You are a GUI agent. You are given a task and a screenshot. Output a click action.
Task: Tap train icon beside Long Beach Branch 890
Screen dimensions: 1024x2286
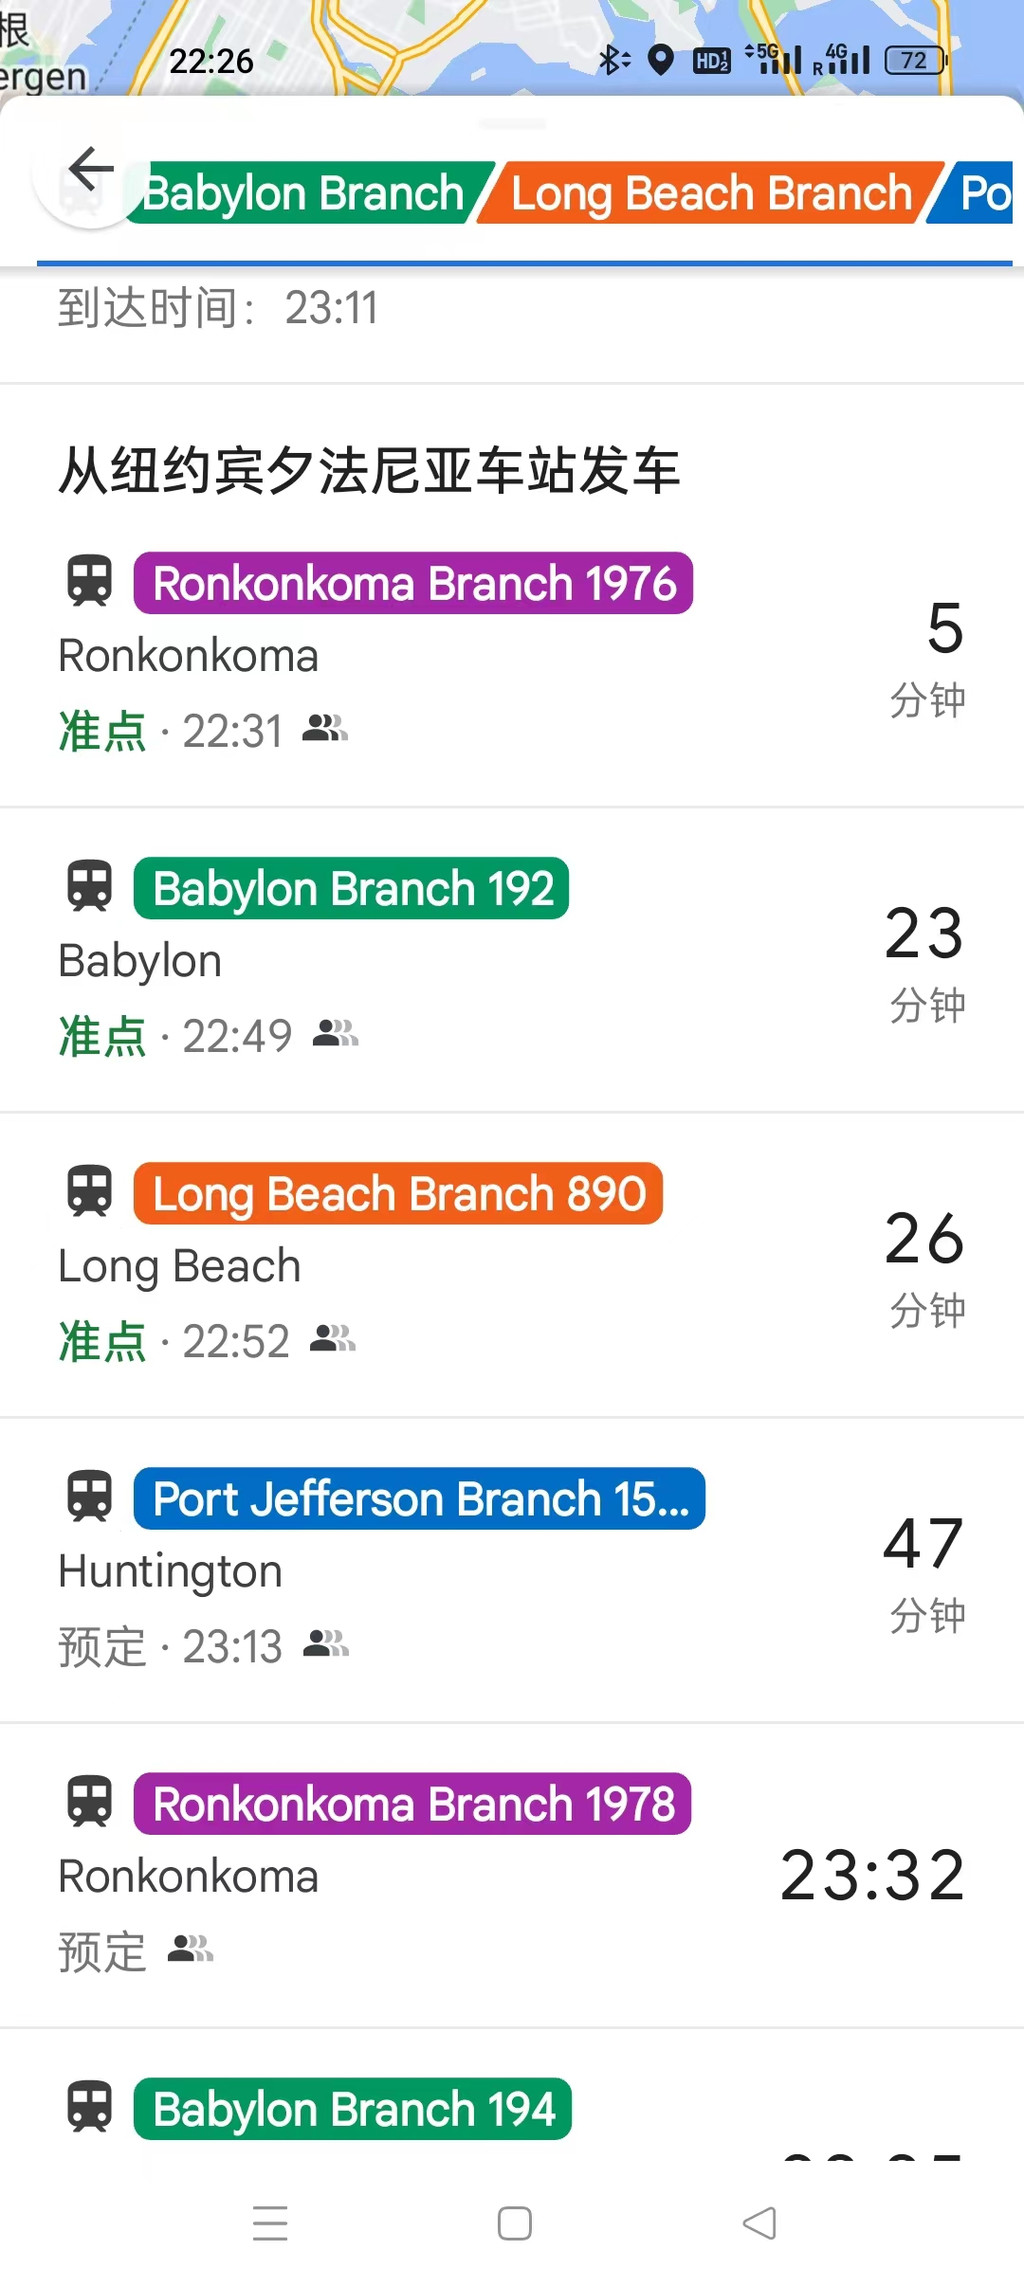click(x=90, y=1192)
